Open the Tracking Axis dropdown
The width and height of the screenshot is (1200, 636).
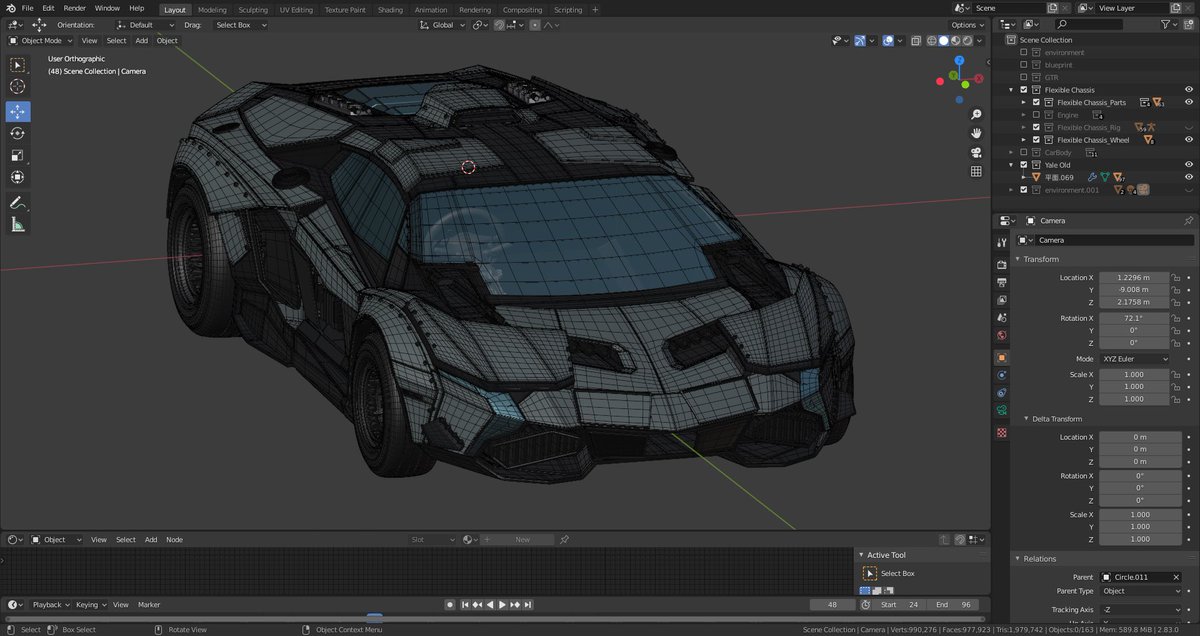coord(1141,609)
